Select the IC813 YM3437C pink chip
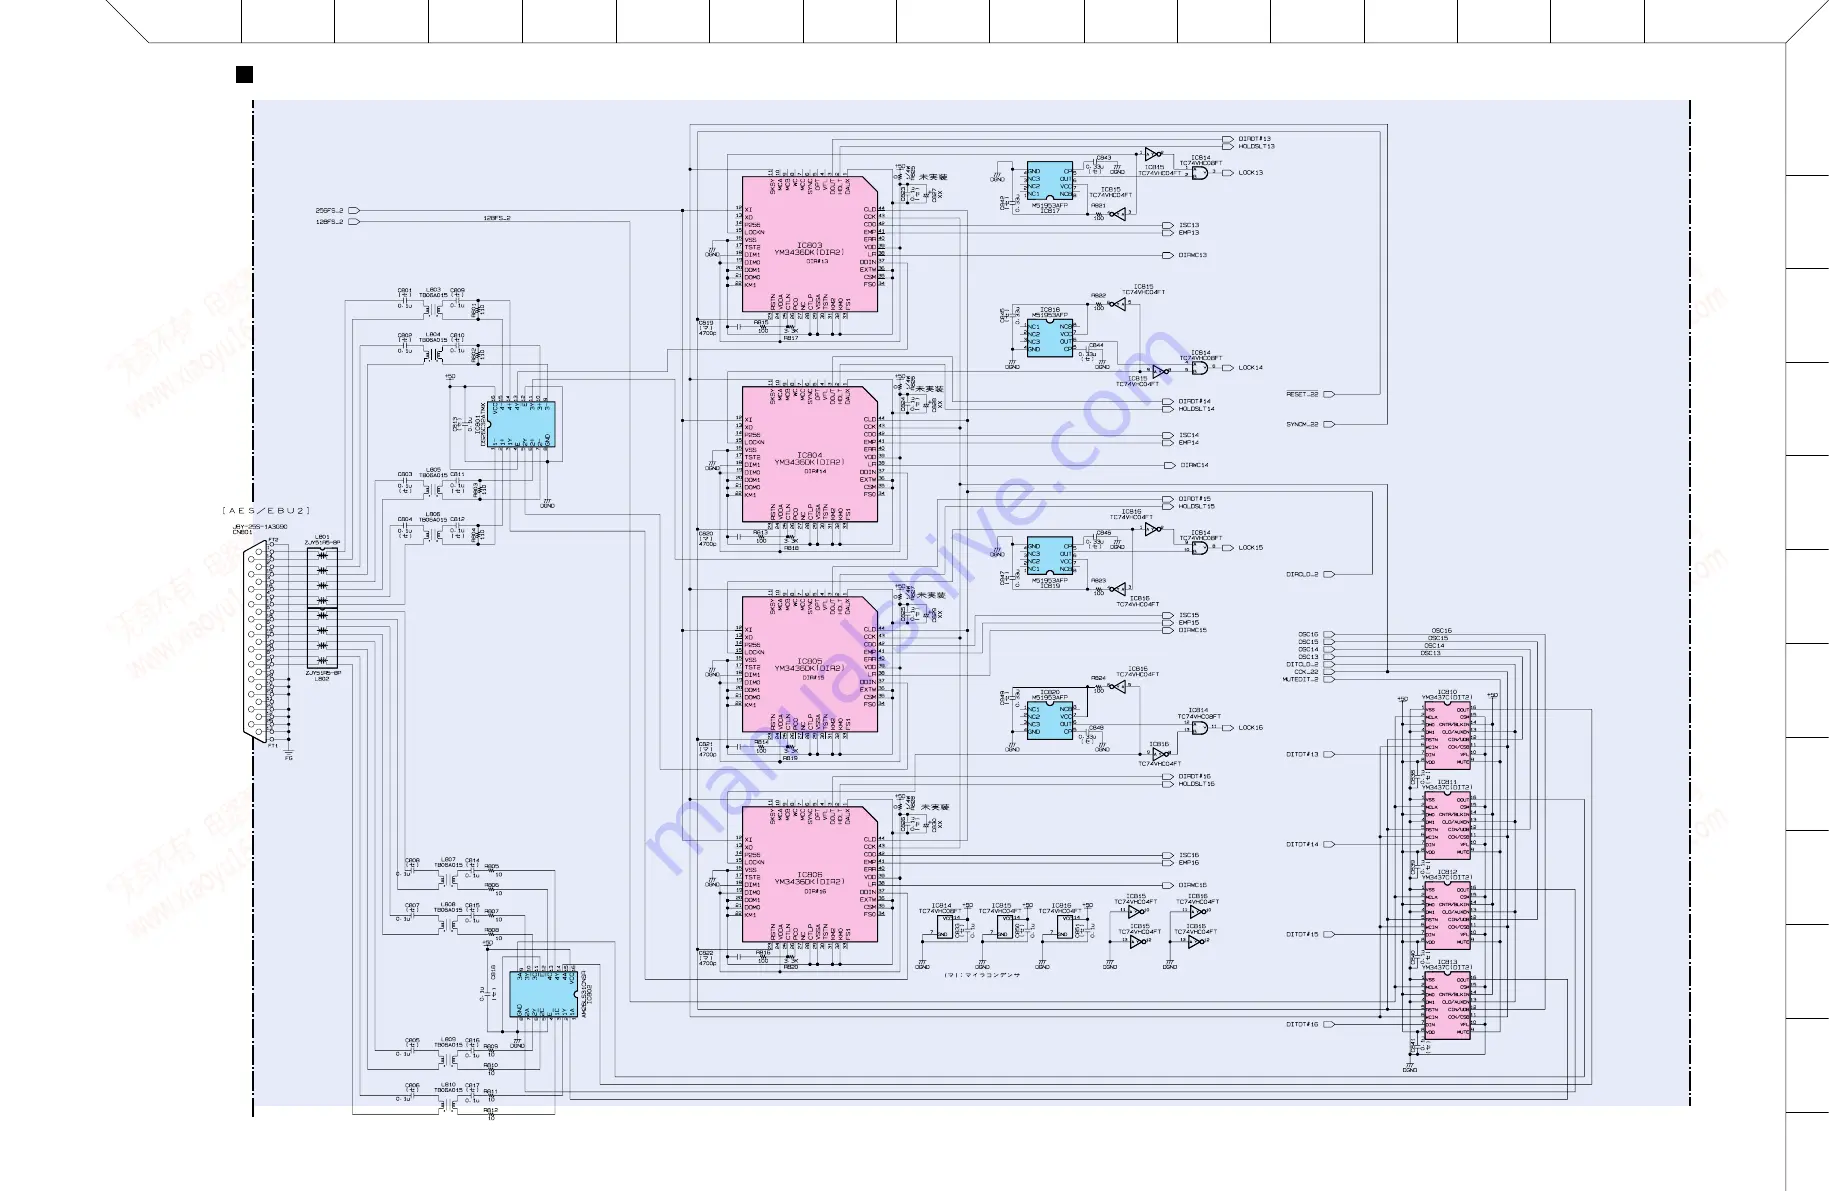This screenshot has height=1191, width=1829. click(x=1447, y=1005)
